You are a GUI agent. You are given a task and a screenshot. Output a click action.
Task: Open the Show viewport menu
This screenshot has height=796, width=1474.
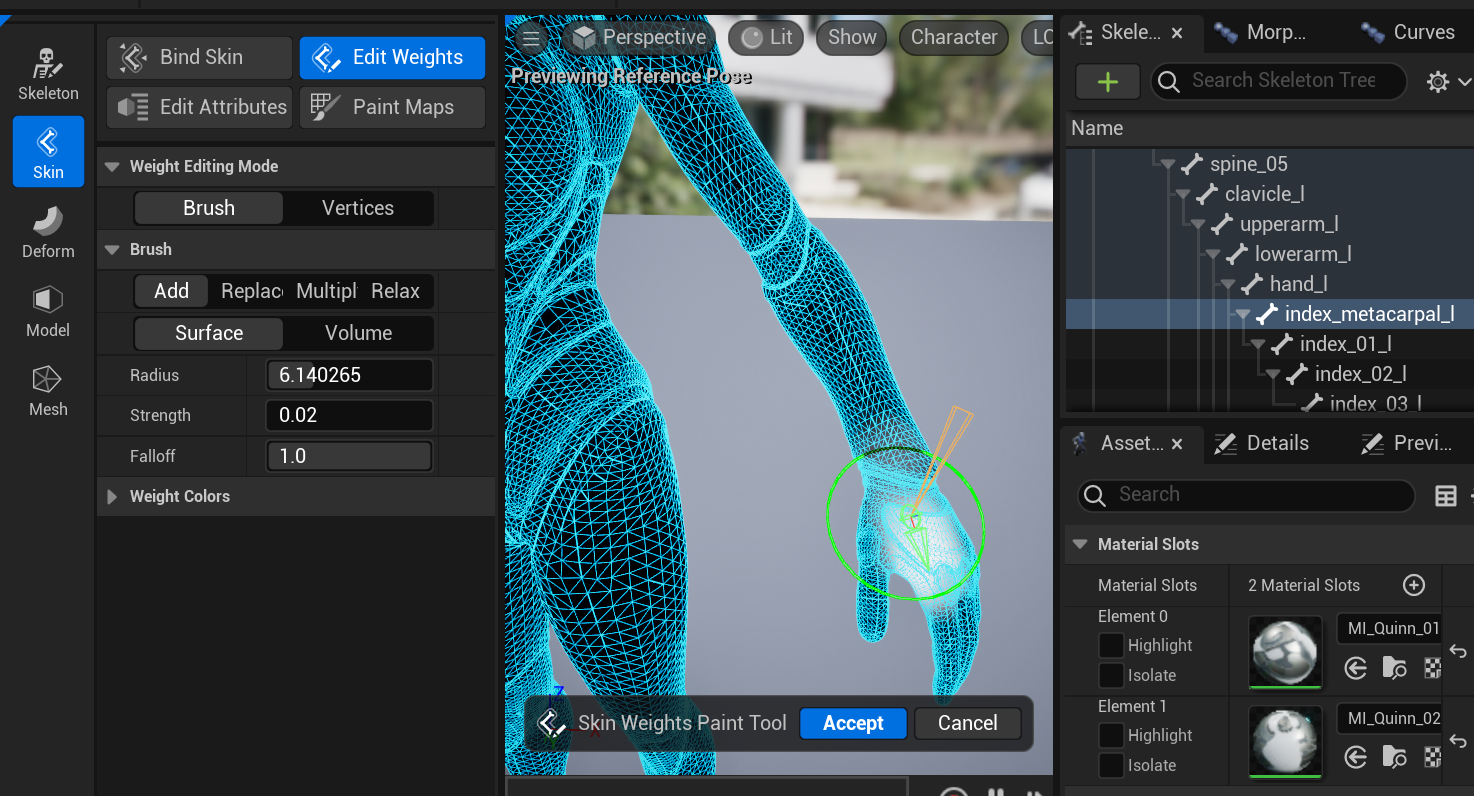852,38
